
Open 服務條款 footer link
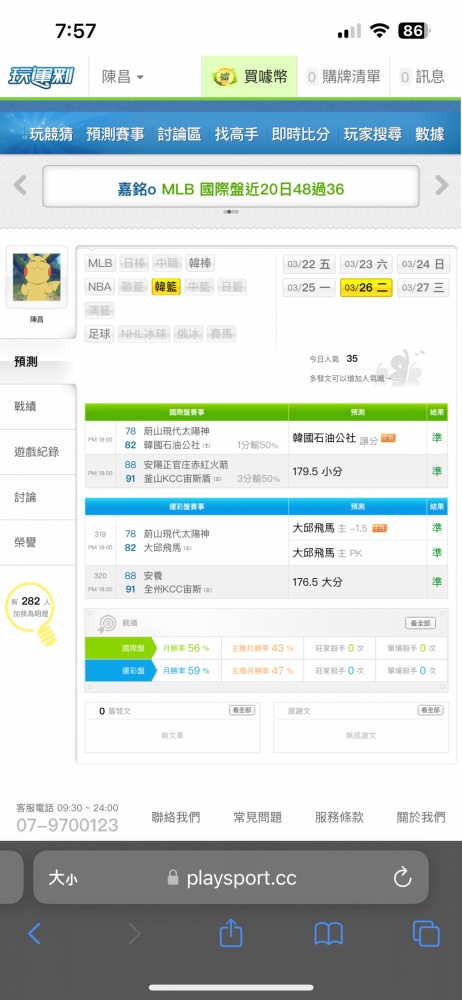[339, 817]
